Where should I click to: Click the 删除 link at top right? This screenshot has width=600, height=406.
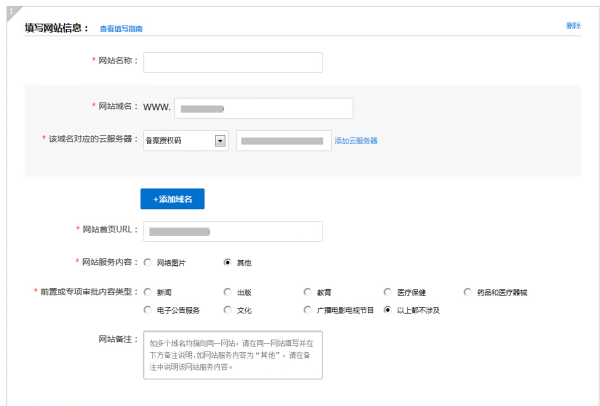tap(573, 26)
